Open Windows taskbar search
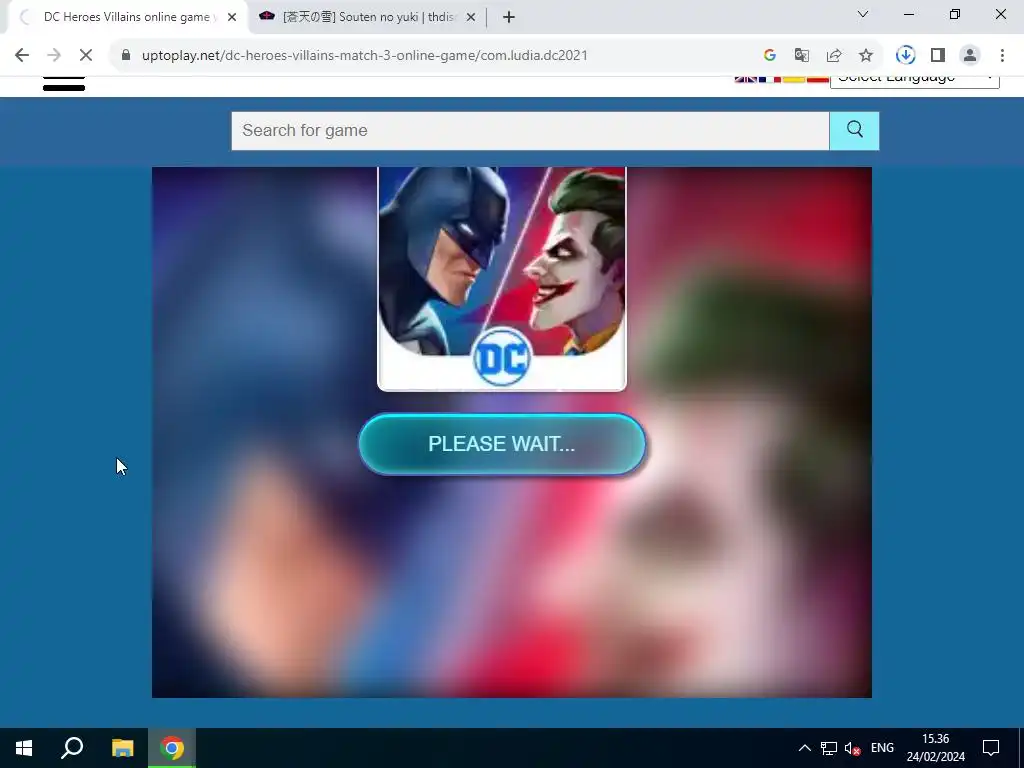The height and width of the screenshot is (768, 1024). (72, 748)
